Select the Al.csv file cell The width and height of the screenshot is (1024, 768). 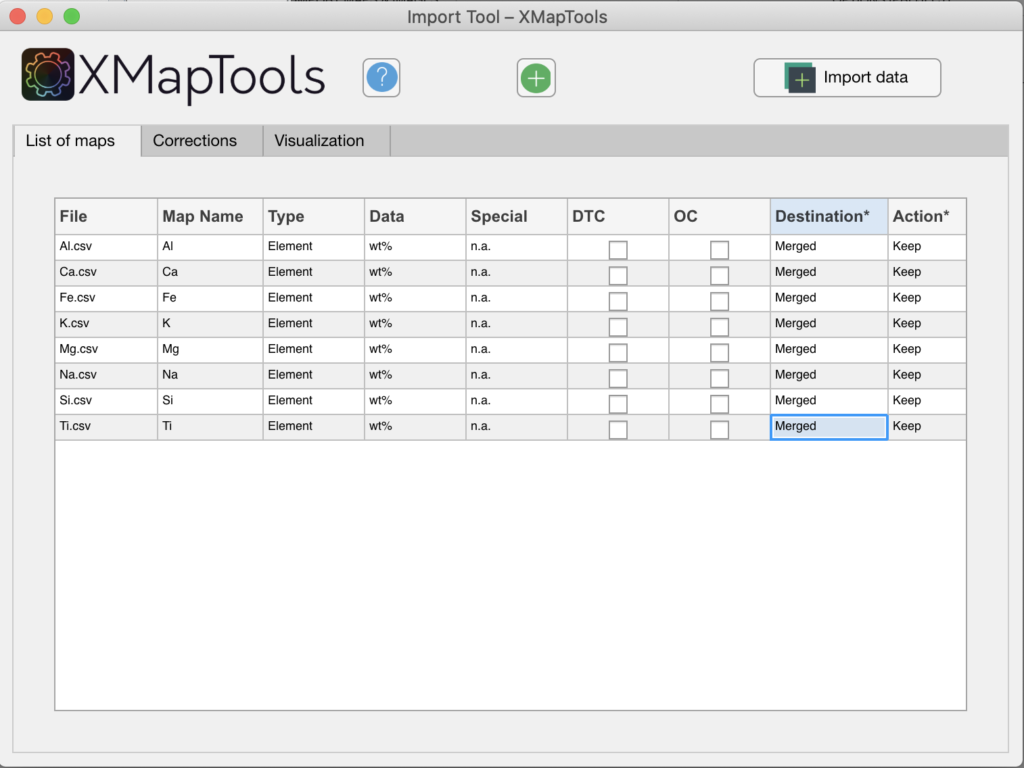click(106, 247)
